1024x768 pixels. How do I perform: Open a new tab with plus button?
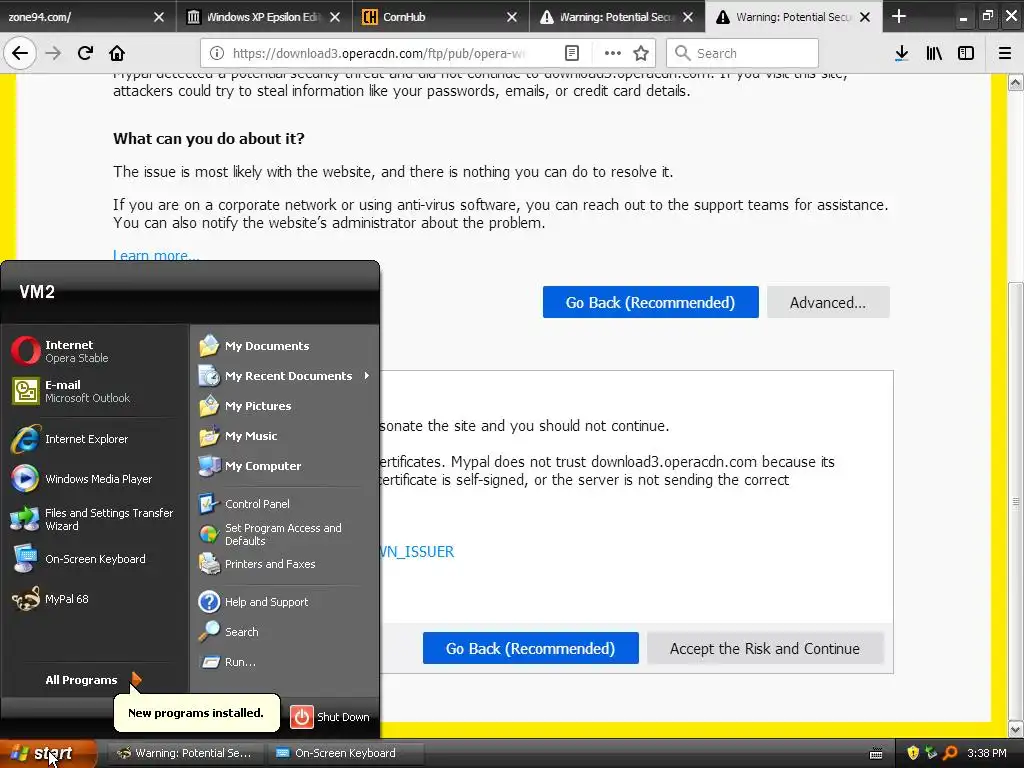pos(899,16)
